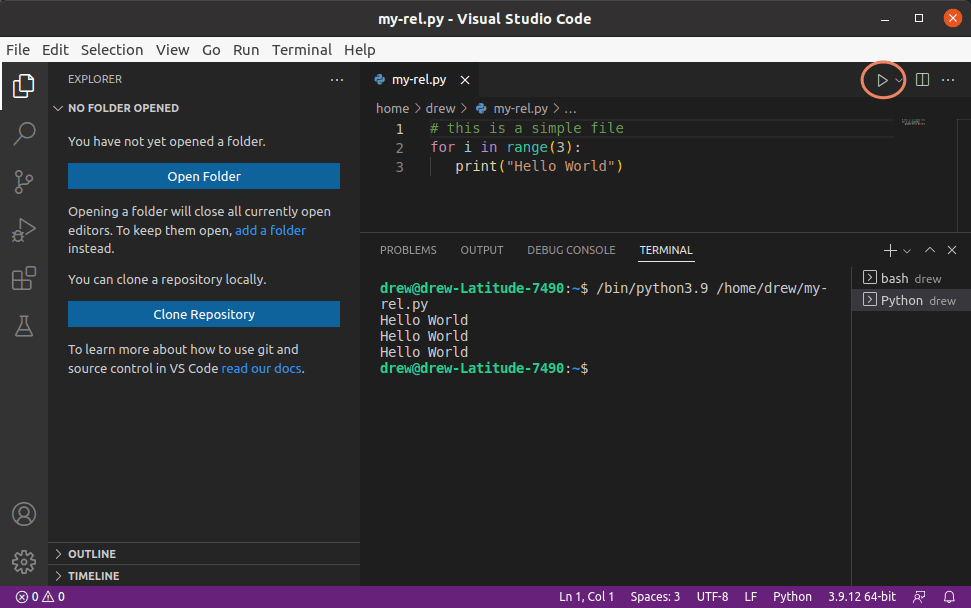971x608 pixels.
Task: Open the new terminal launch profile dropdown
Action: coord(907,250)
